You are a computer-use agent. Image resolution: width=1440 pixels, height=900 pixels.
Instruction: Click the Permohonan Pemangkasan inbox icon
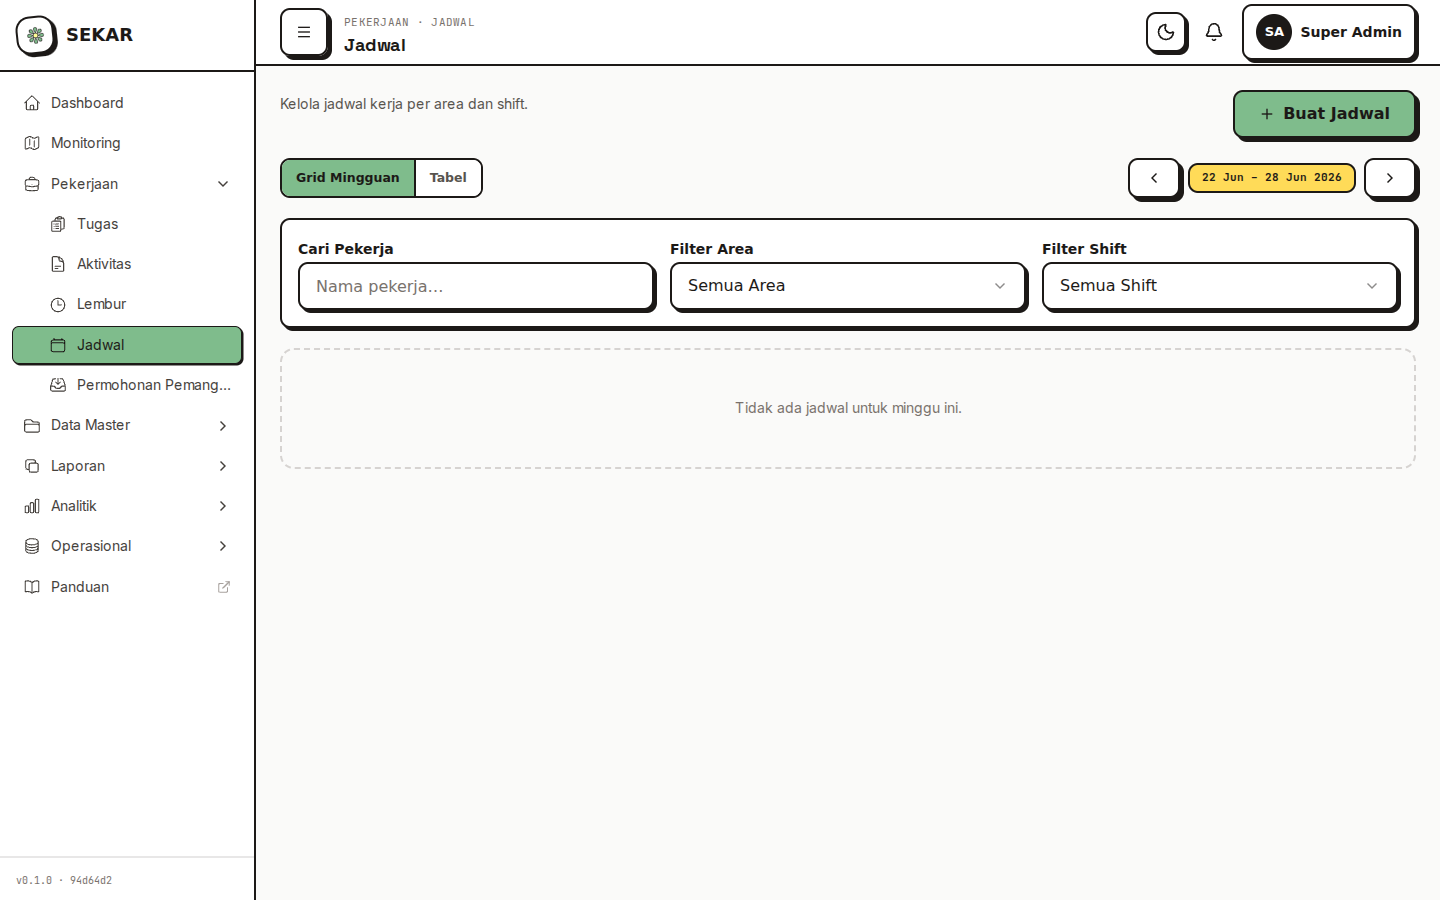click(58, 385)
